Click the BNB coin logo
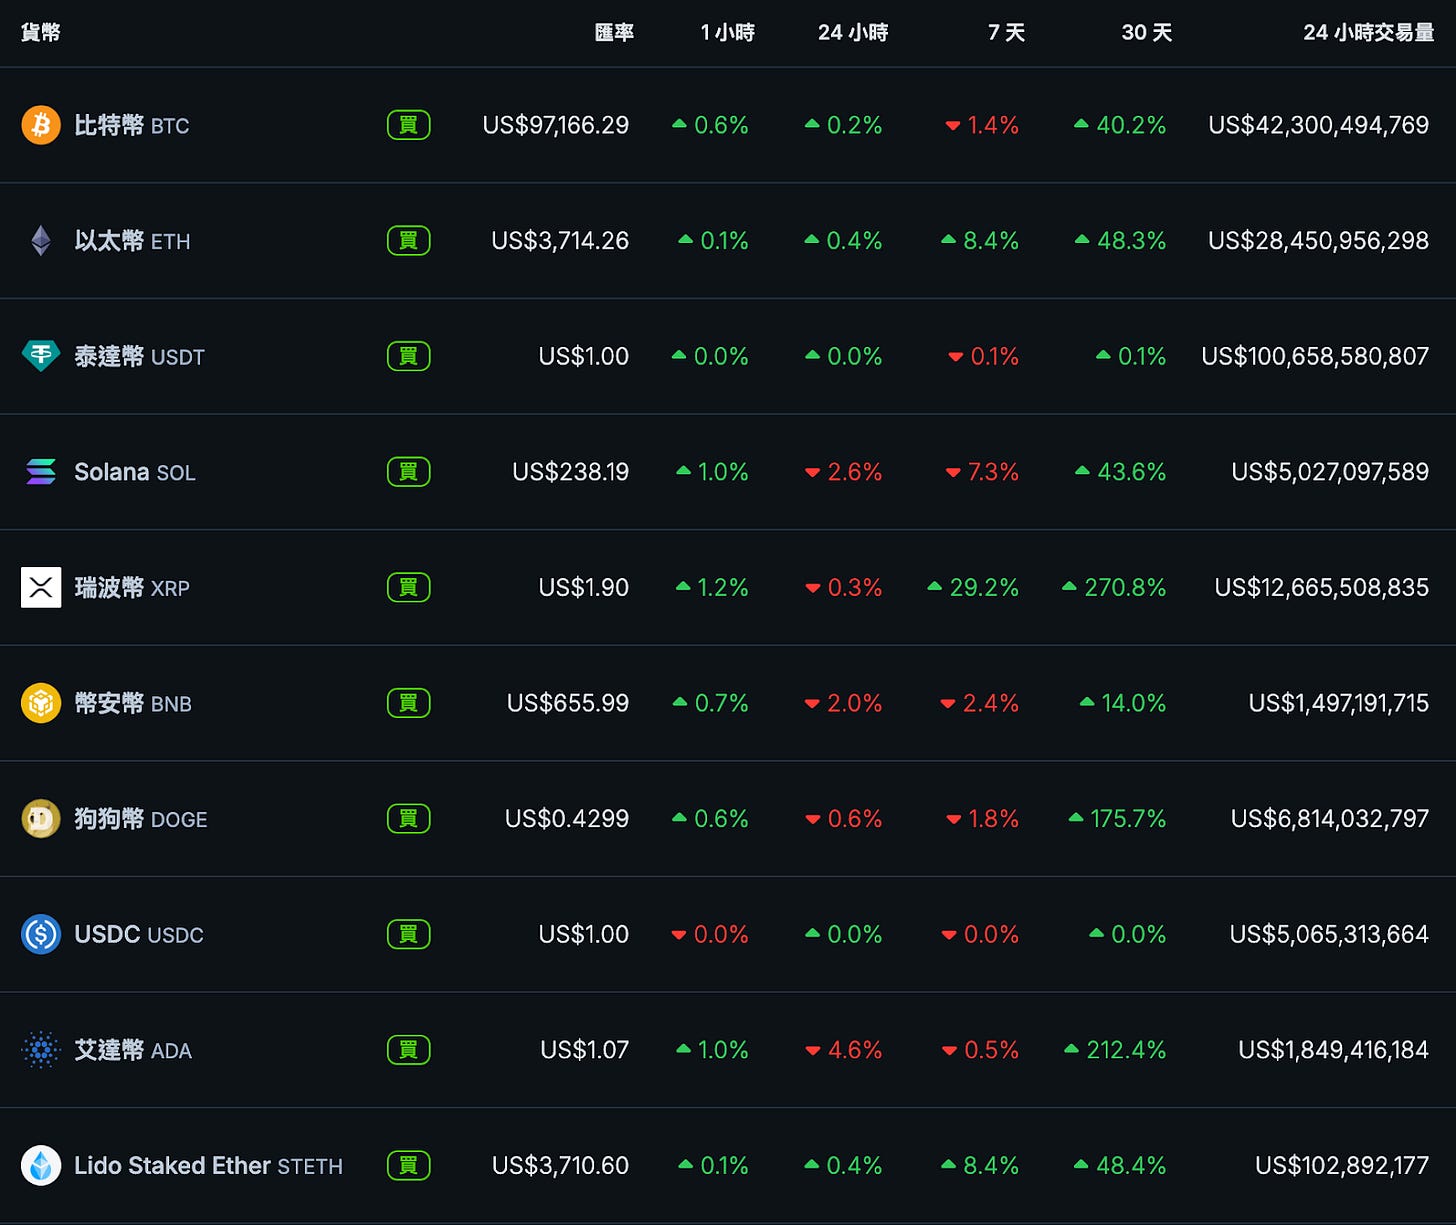The image size is (1456, 1225). click(41, 703)
